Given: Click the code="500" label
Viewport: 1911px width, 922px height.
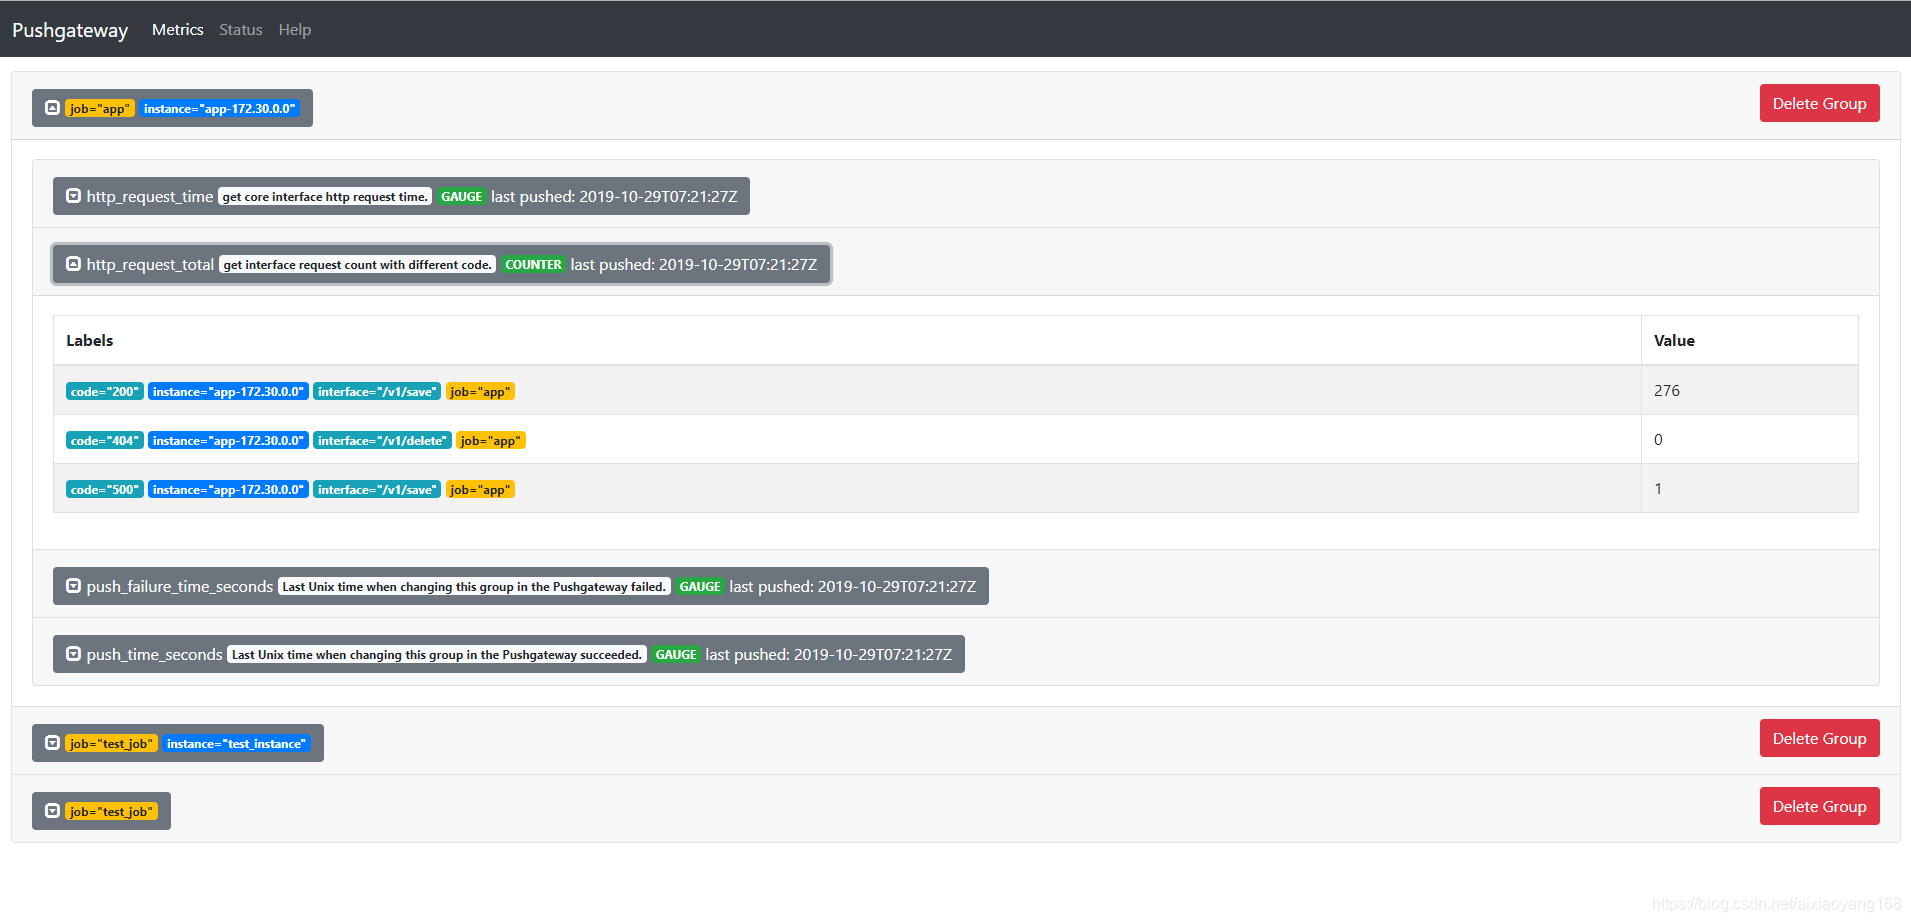Looking at the screenshot, I should (105, 490).
